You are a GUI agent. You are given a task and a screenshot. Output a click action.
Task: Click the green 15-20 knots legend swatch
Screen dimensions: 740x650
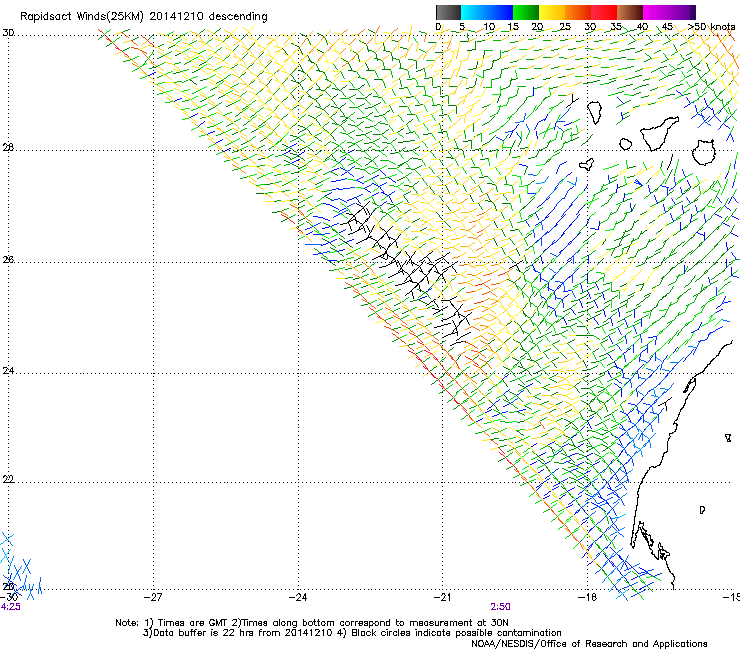(526, 12)
